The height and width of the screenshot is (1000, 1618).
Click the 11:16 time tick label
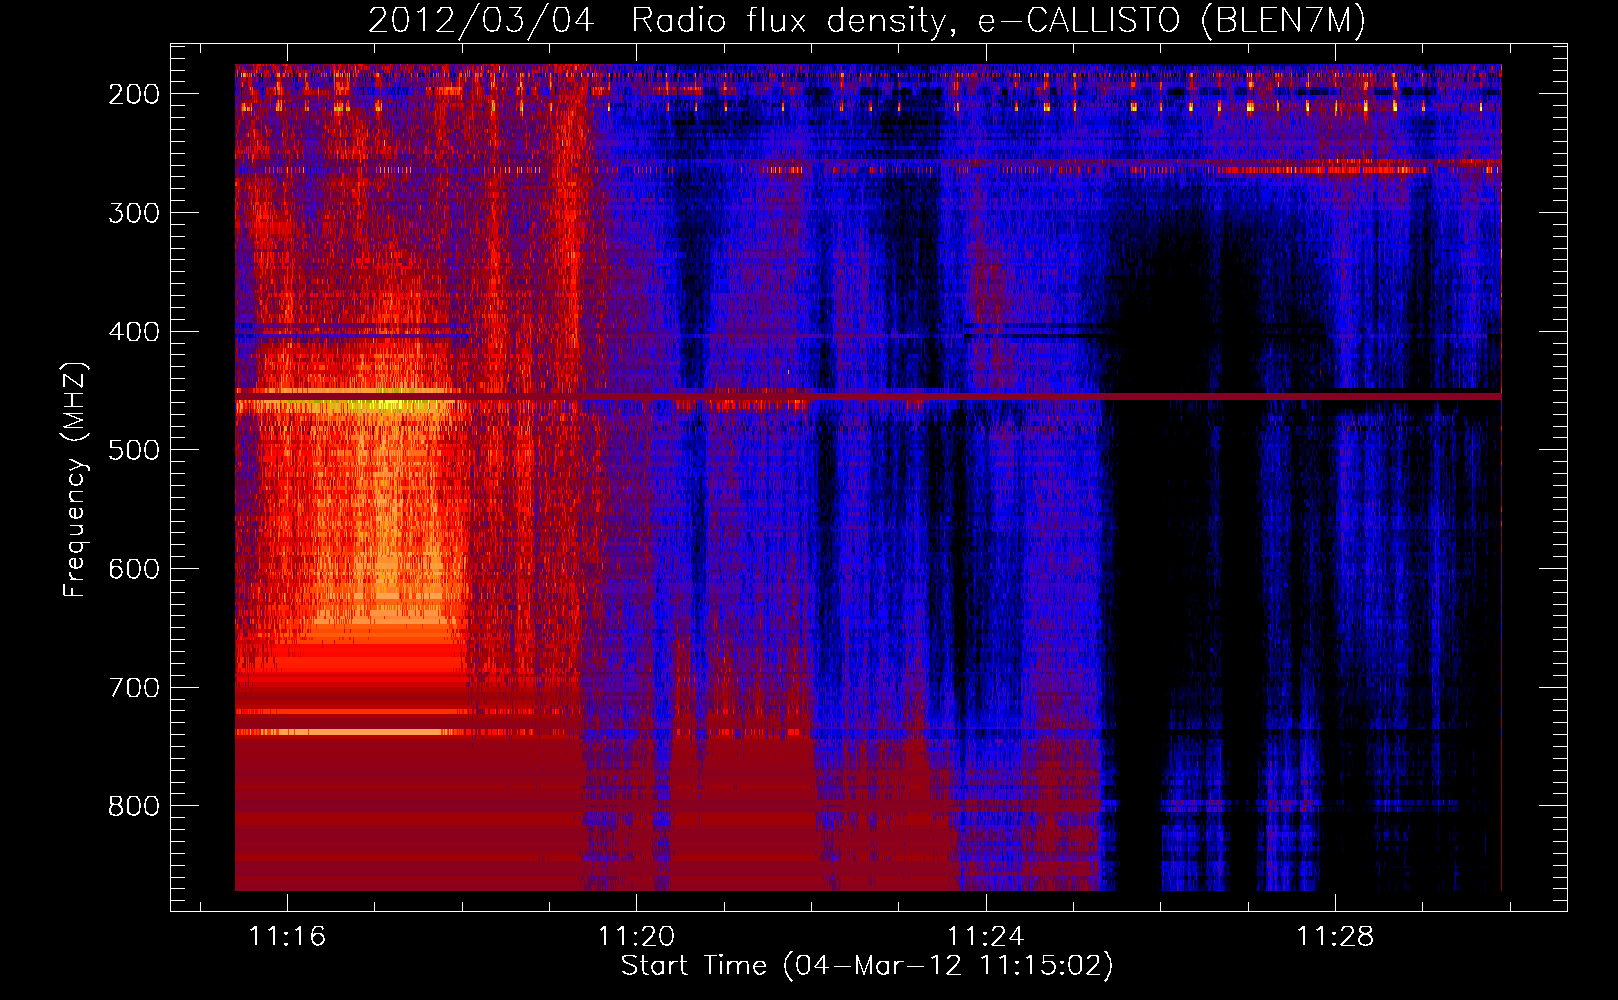pos(287,937)
